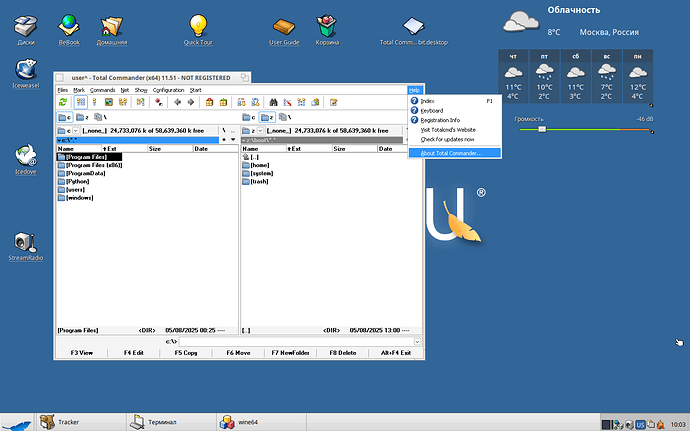Viewport: 690px width, 431px height.
Task: Open the Commands menu
Action: 103,90
